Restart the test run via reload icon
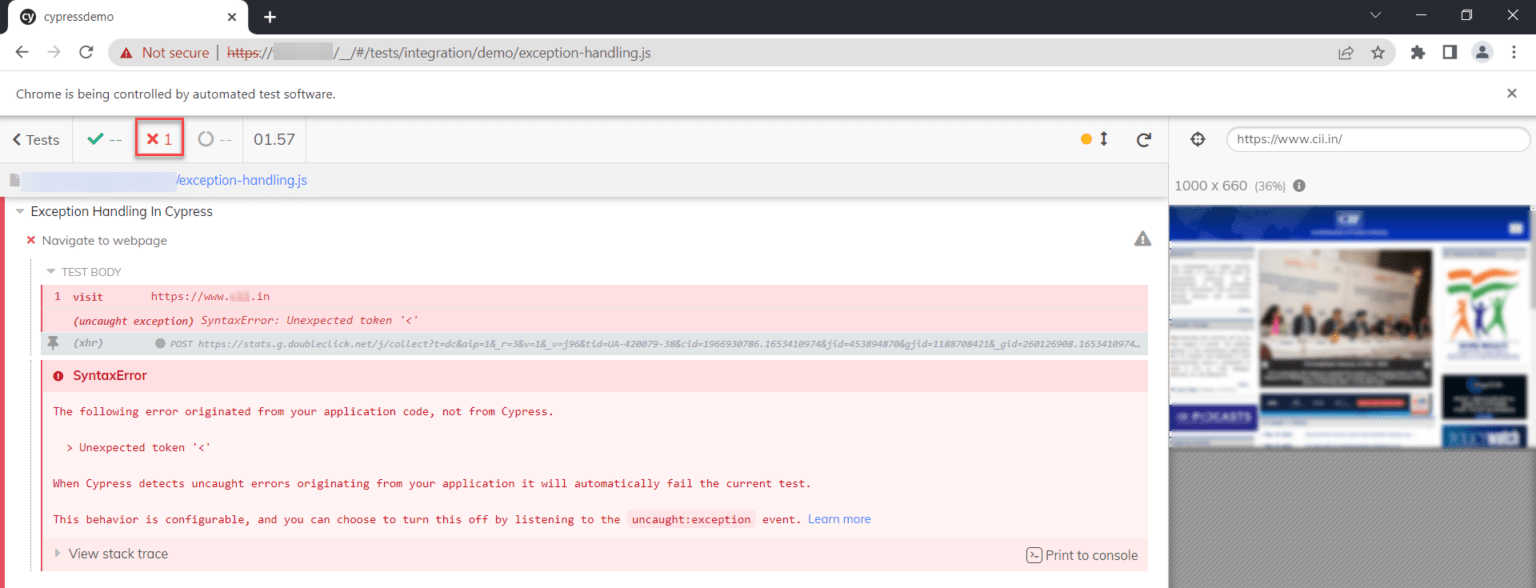1536x588 pixels. click(x=1143, y=139)
